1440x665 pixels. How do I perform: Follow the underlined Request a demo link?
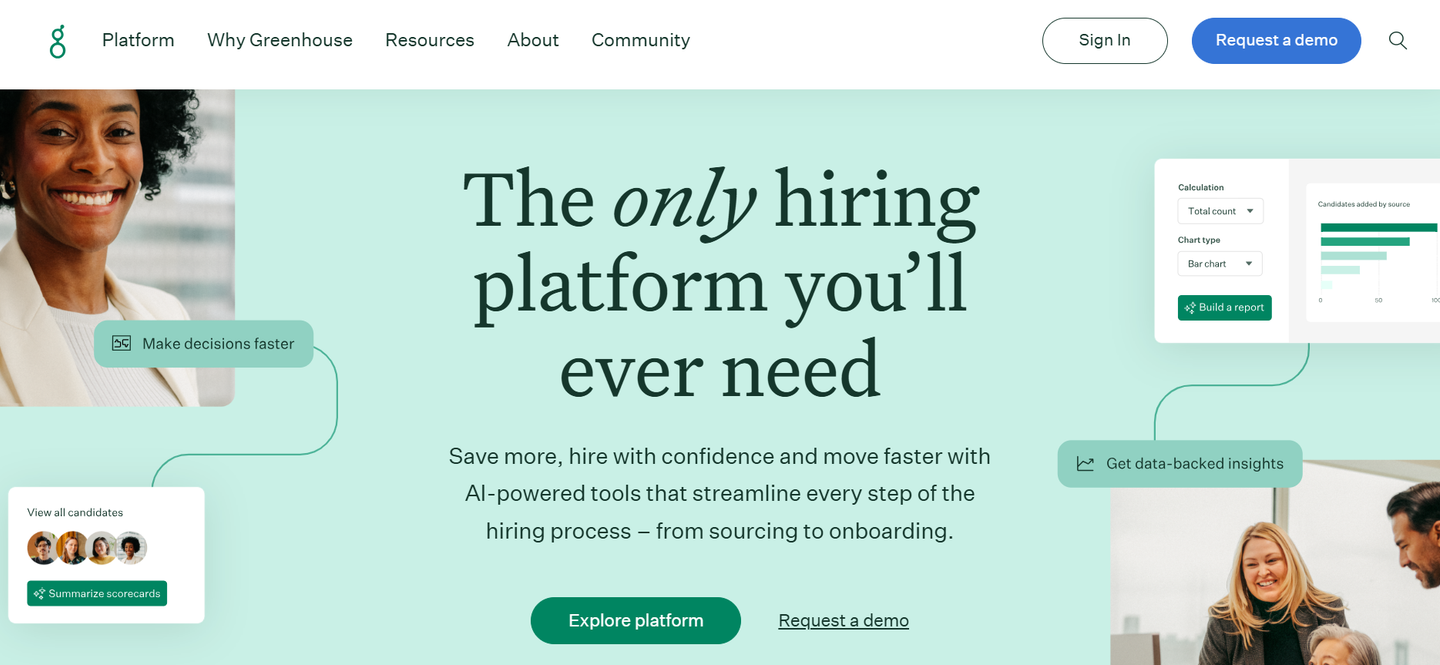(844, 621)
